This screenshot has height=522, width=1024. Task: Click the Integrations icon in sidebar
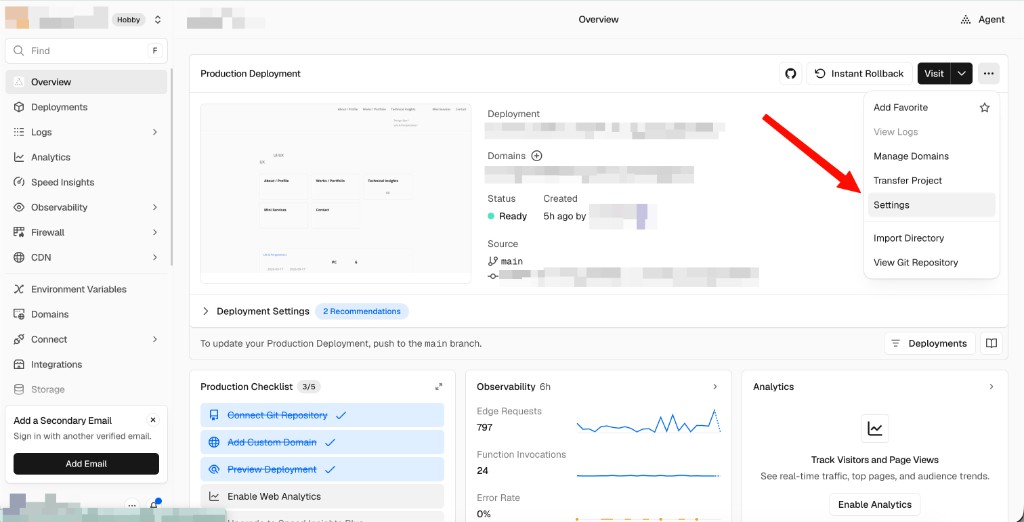pyautogui.click(x=19, y=365)
